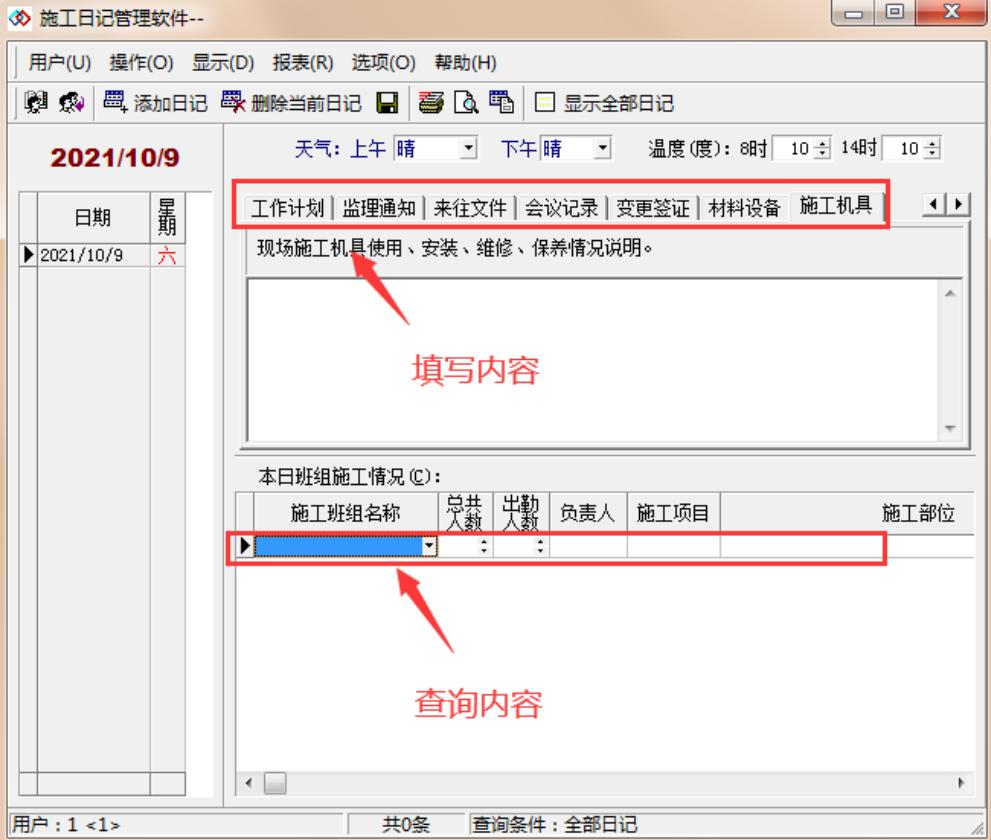Click text area scrollbar up arrow
991x840 pixels.
(x=950, y=293)
